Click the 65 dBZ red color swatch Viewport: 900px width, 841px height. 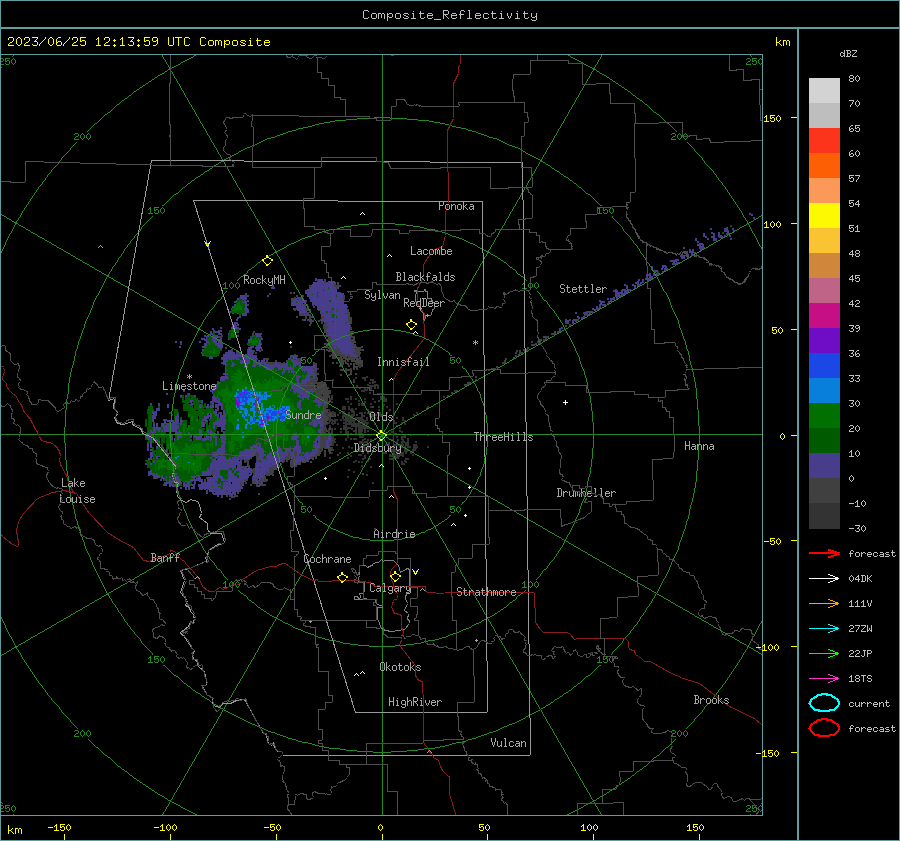click(x=824, y=141)
